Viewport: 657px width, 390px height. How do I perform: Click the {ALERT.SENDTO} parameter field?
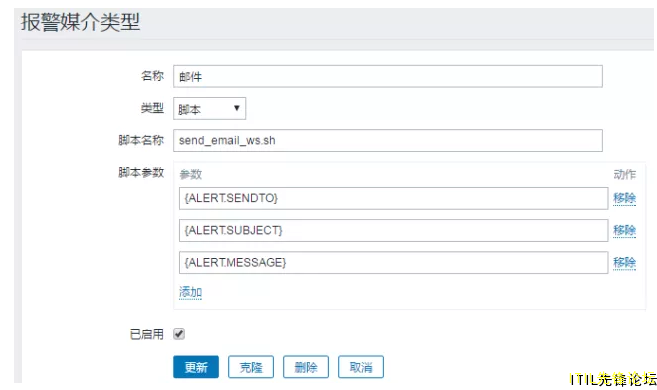click(393, 198)
